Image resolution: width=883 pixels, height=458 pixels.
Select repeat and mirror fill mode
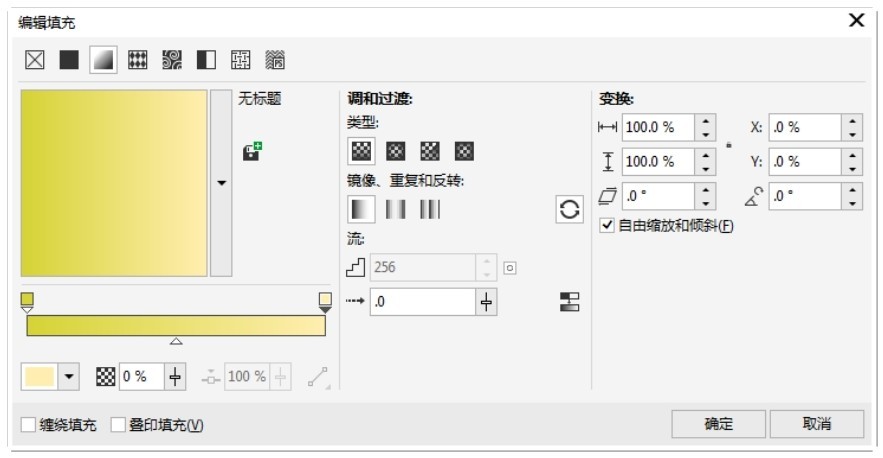click(395, 210)
